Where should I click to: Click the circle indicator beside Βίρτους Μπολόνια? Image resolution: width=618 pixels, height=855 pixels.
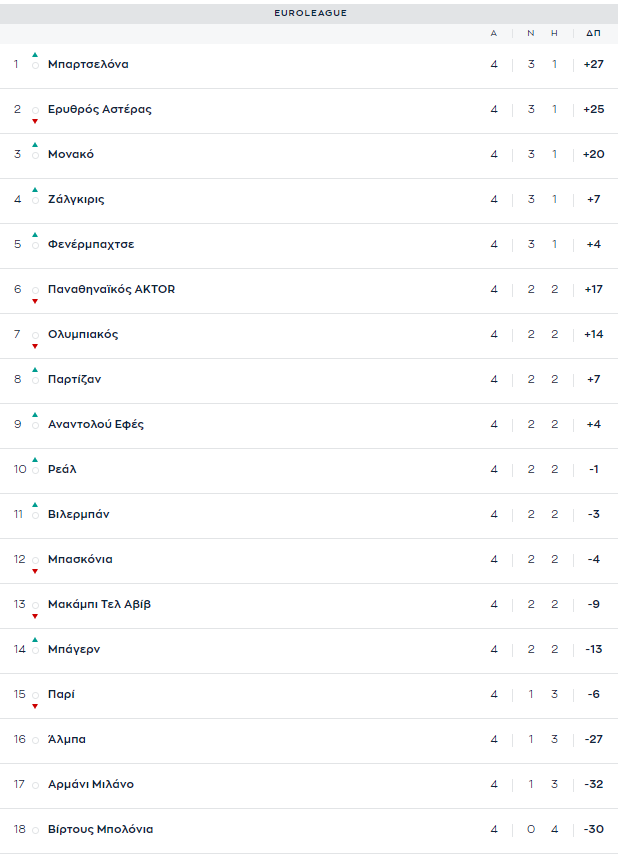pyautogui.click(x=35, y=830)
